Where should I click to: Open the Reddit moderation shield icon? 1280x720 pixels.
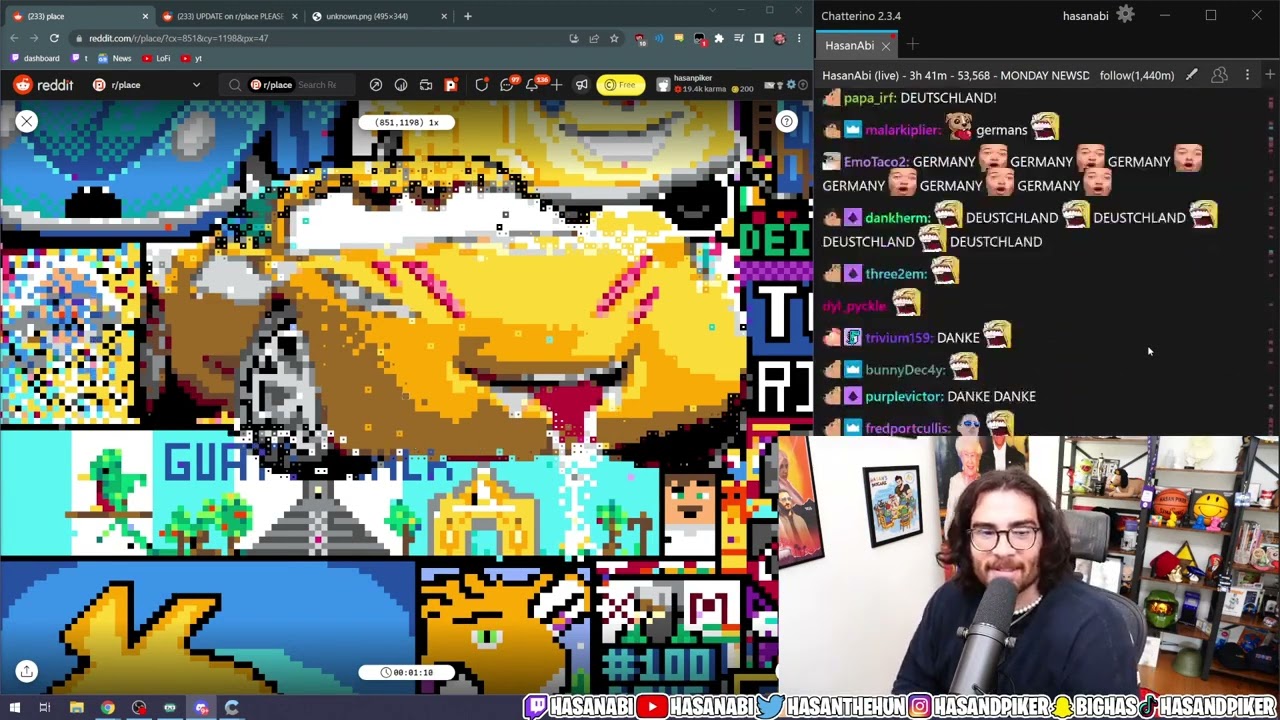pyautogui.click(x=482, y=85)
